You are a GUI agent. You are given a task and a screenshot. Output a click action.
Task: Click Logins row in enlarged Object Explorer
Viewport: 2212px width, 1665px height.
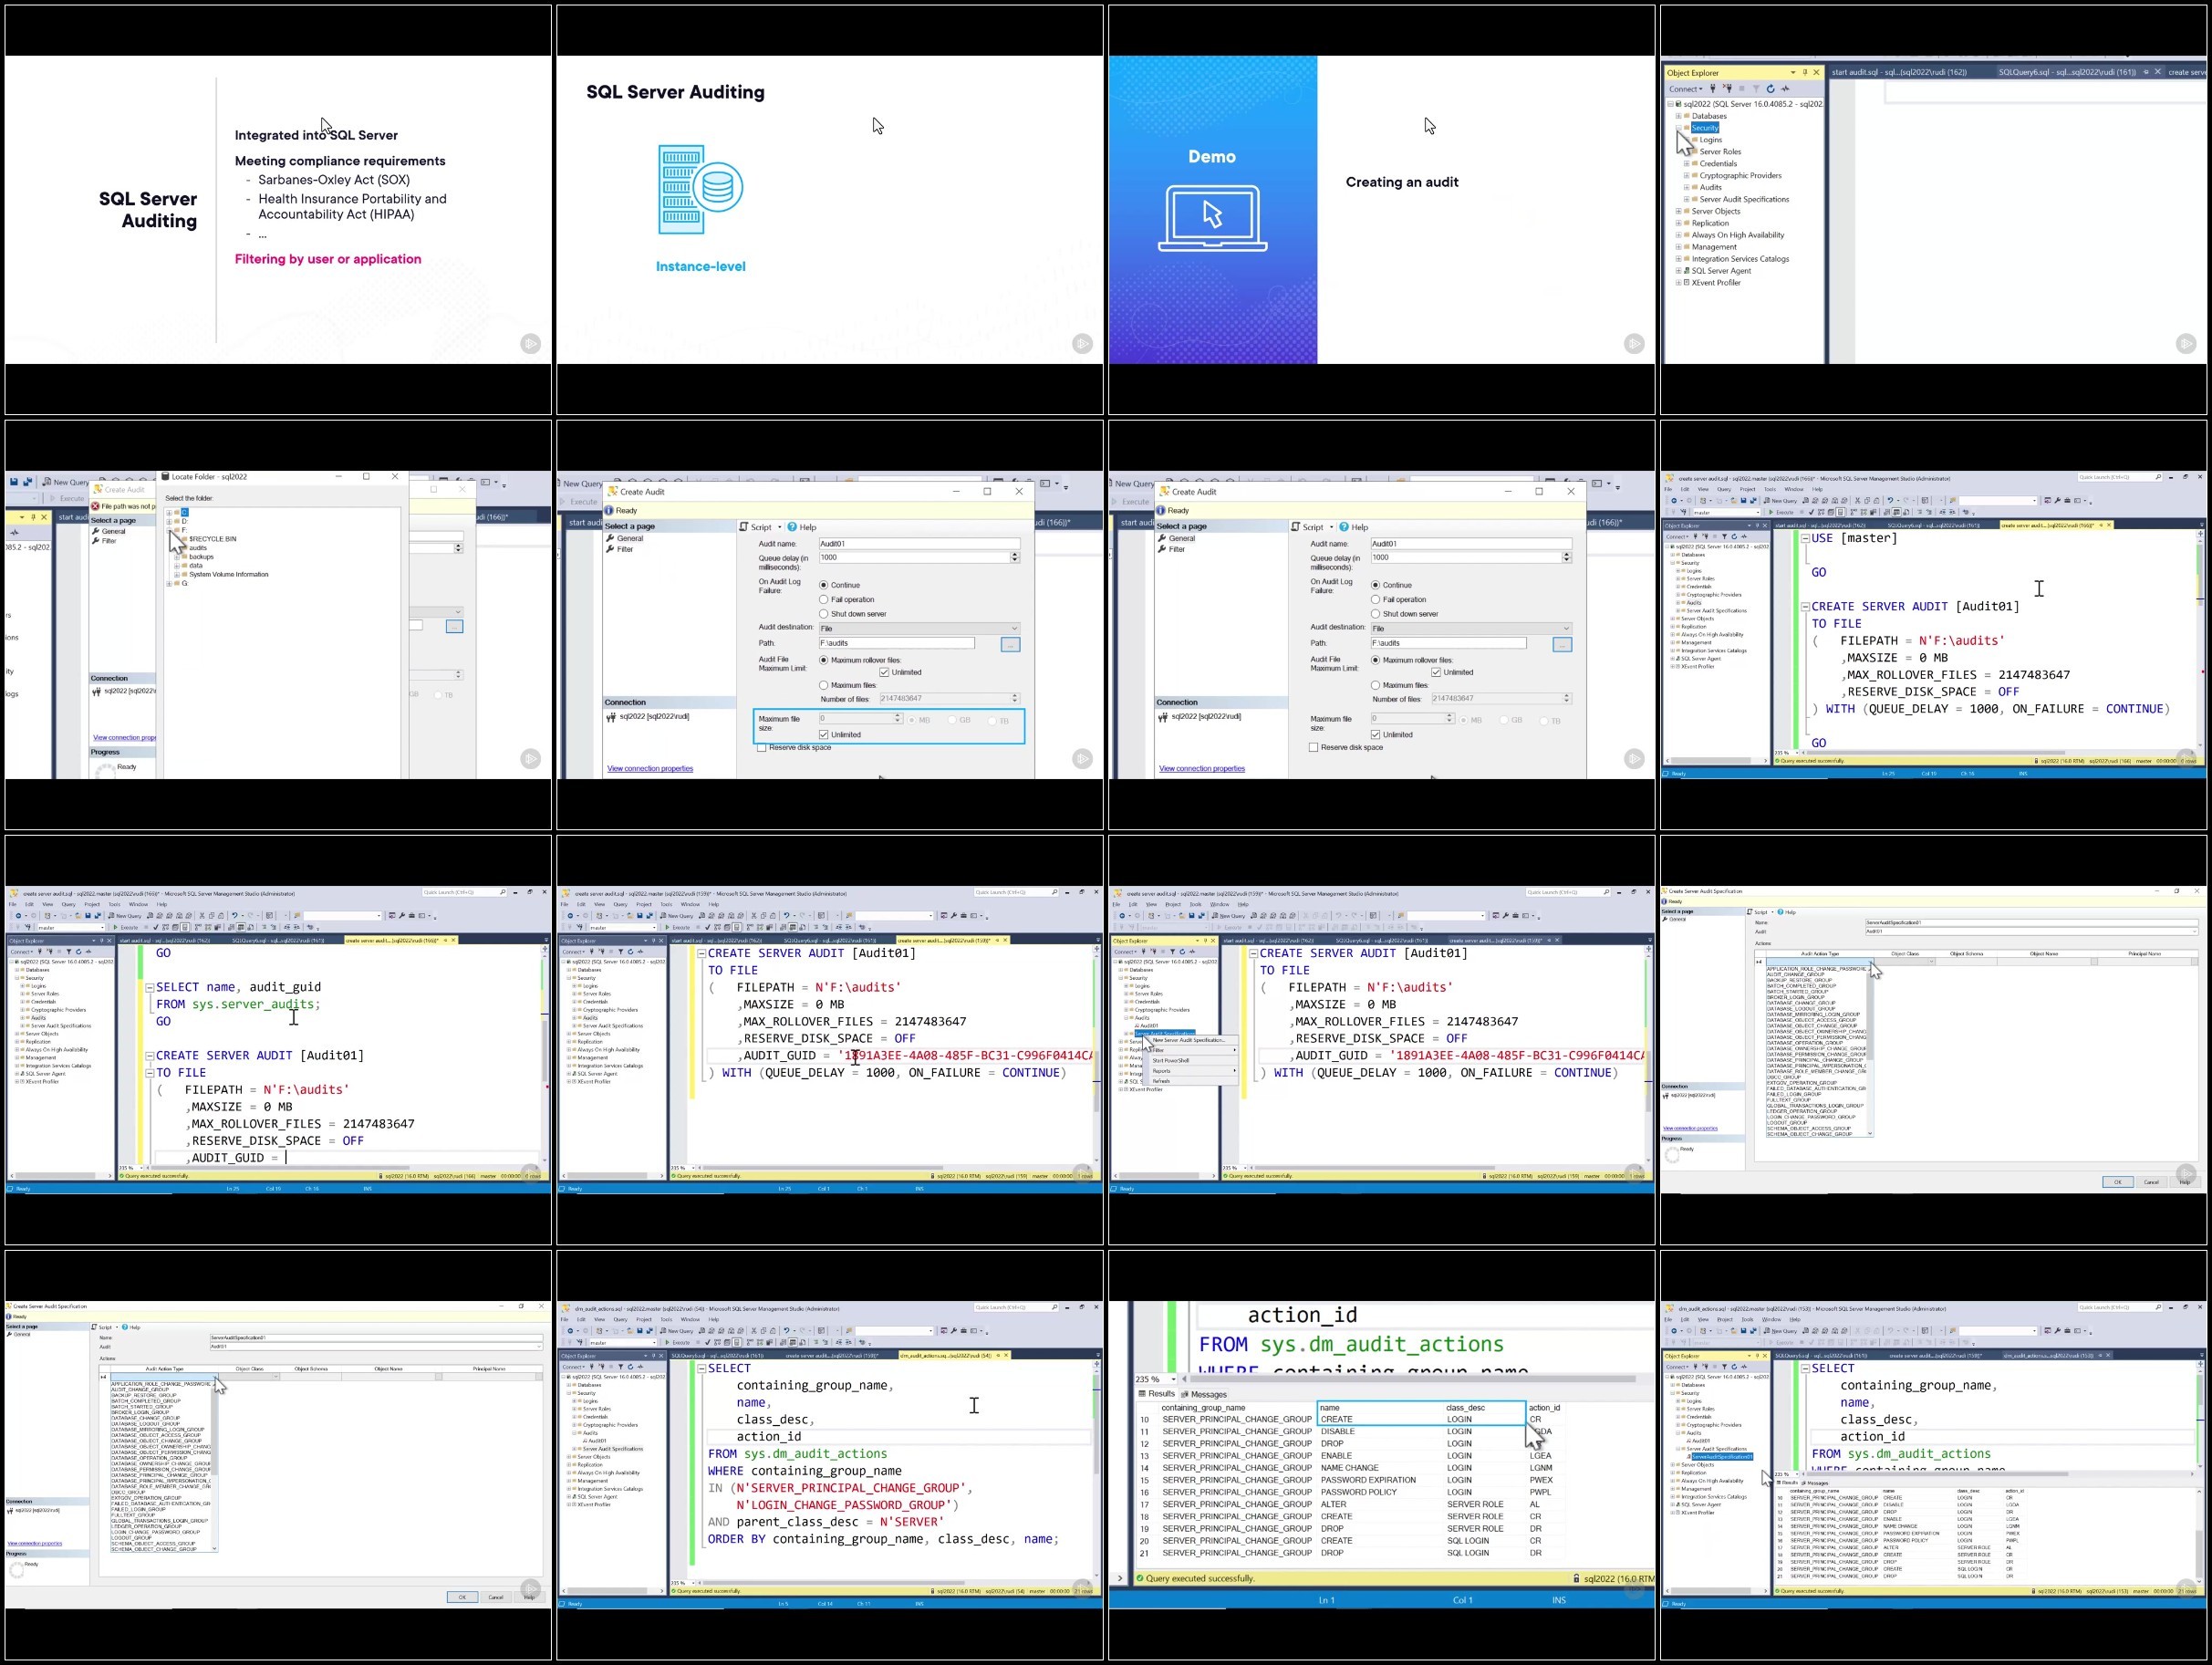(1711, 140)
